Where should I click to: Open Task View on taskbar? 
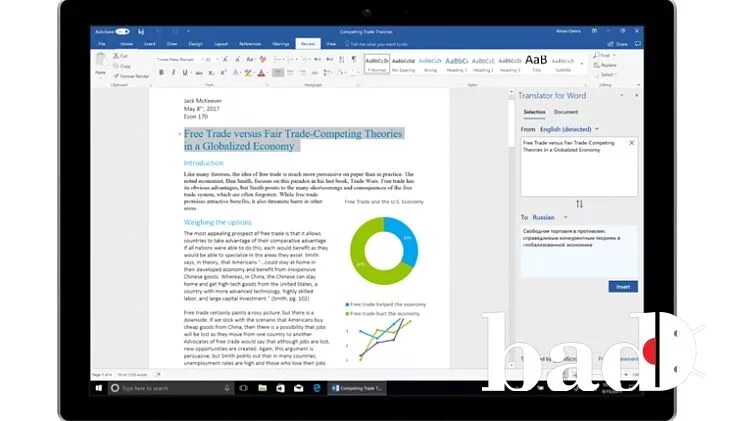[x=243, y=388]
